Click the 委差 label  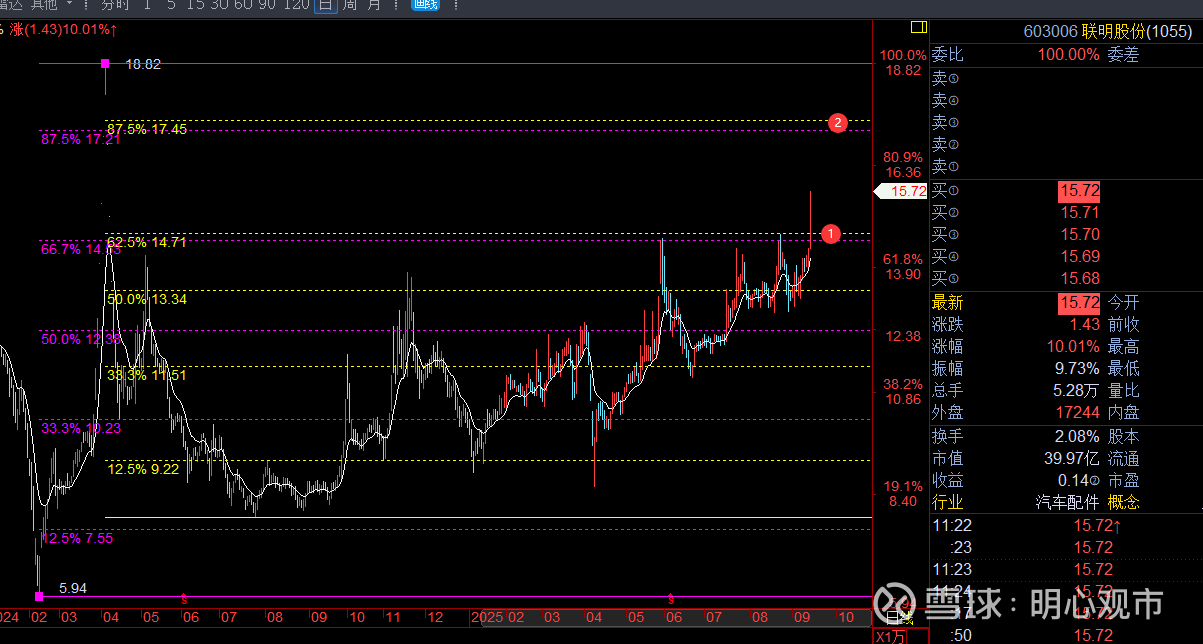click(1123, 55)
